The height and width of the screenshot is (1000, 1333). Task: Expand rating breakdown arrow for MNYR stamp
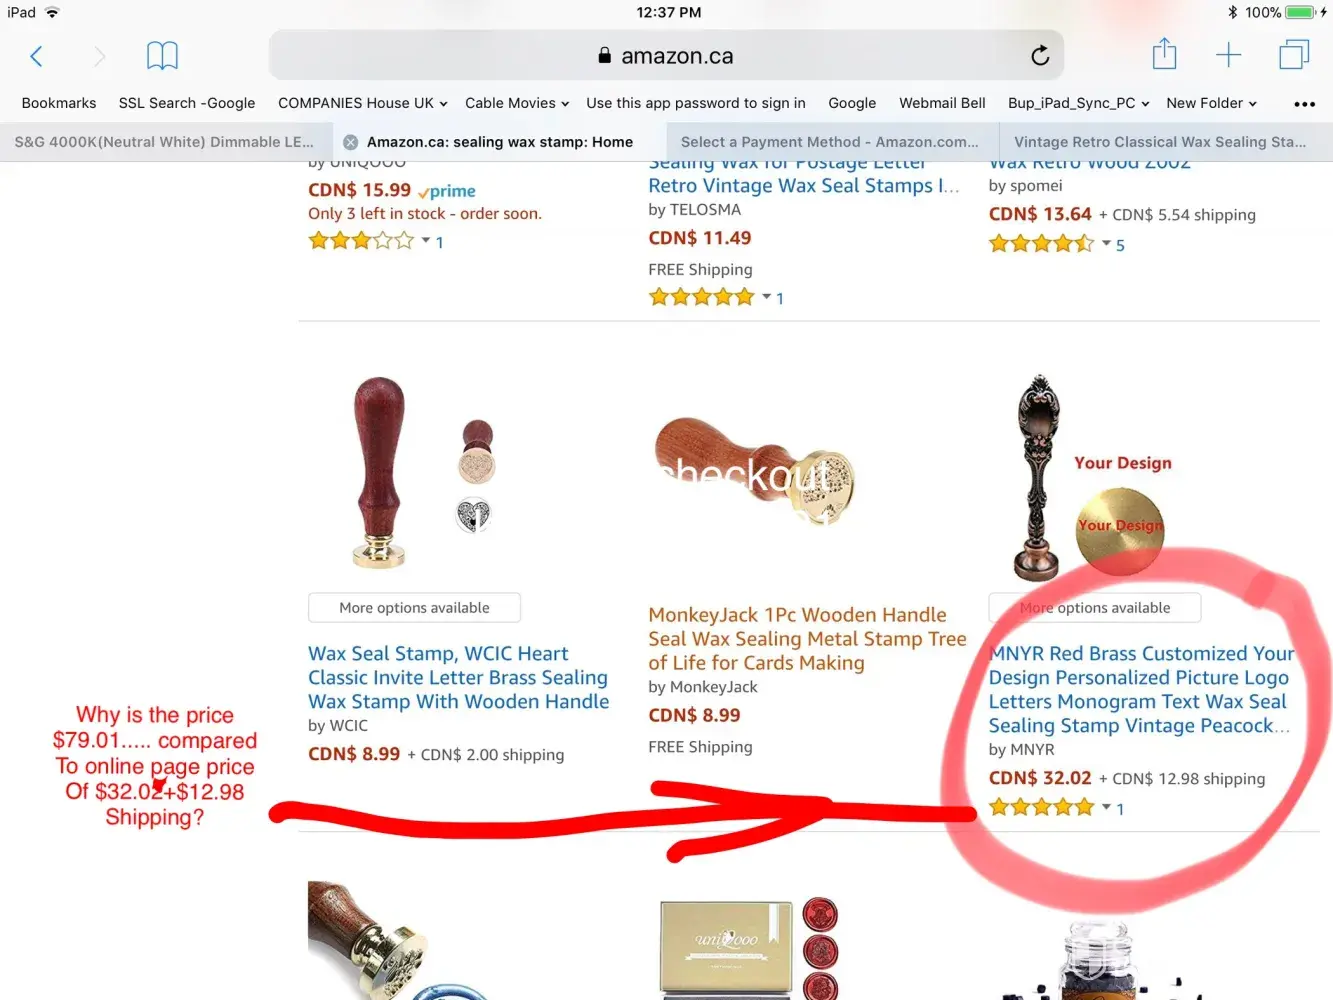(x=1107, y=807)
